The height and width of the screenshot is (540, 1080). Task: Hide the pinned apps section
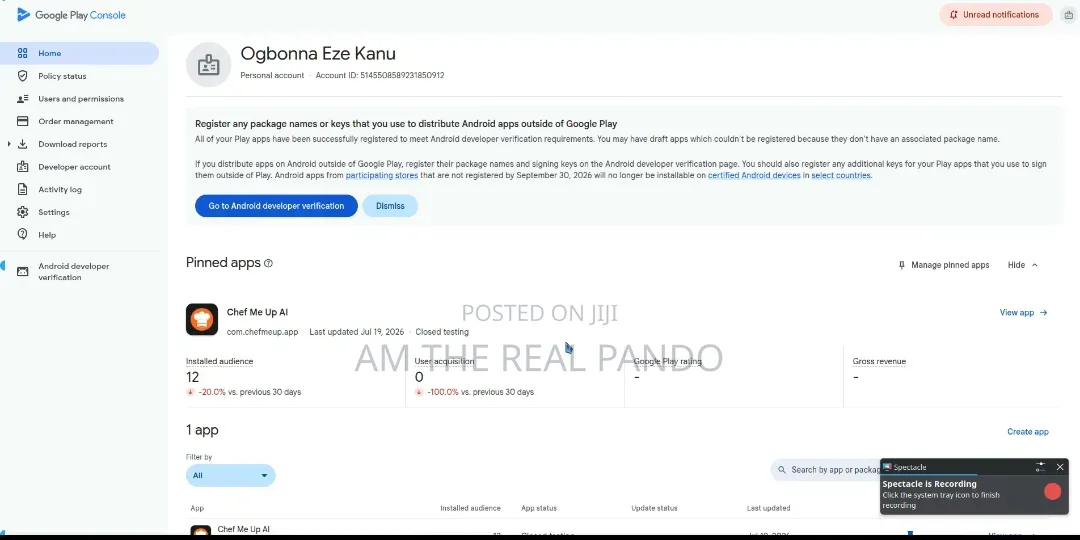[1023, 265]
